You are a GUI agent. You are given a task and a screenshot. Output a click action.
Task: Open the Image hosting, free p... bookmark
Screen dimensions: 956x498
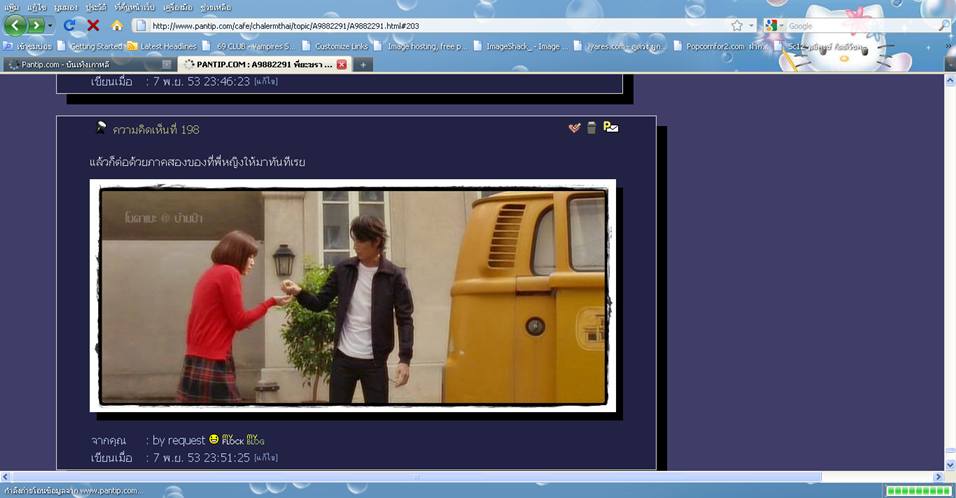pyautogui.click(x=421, y=46)
